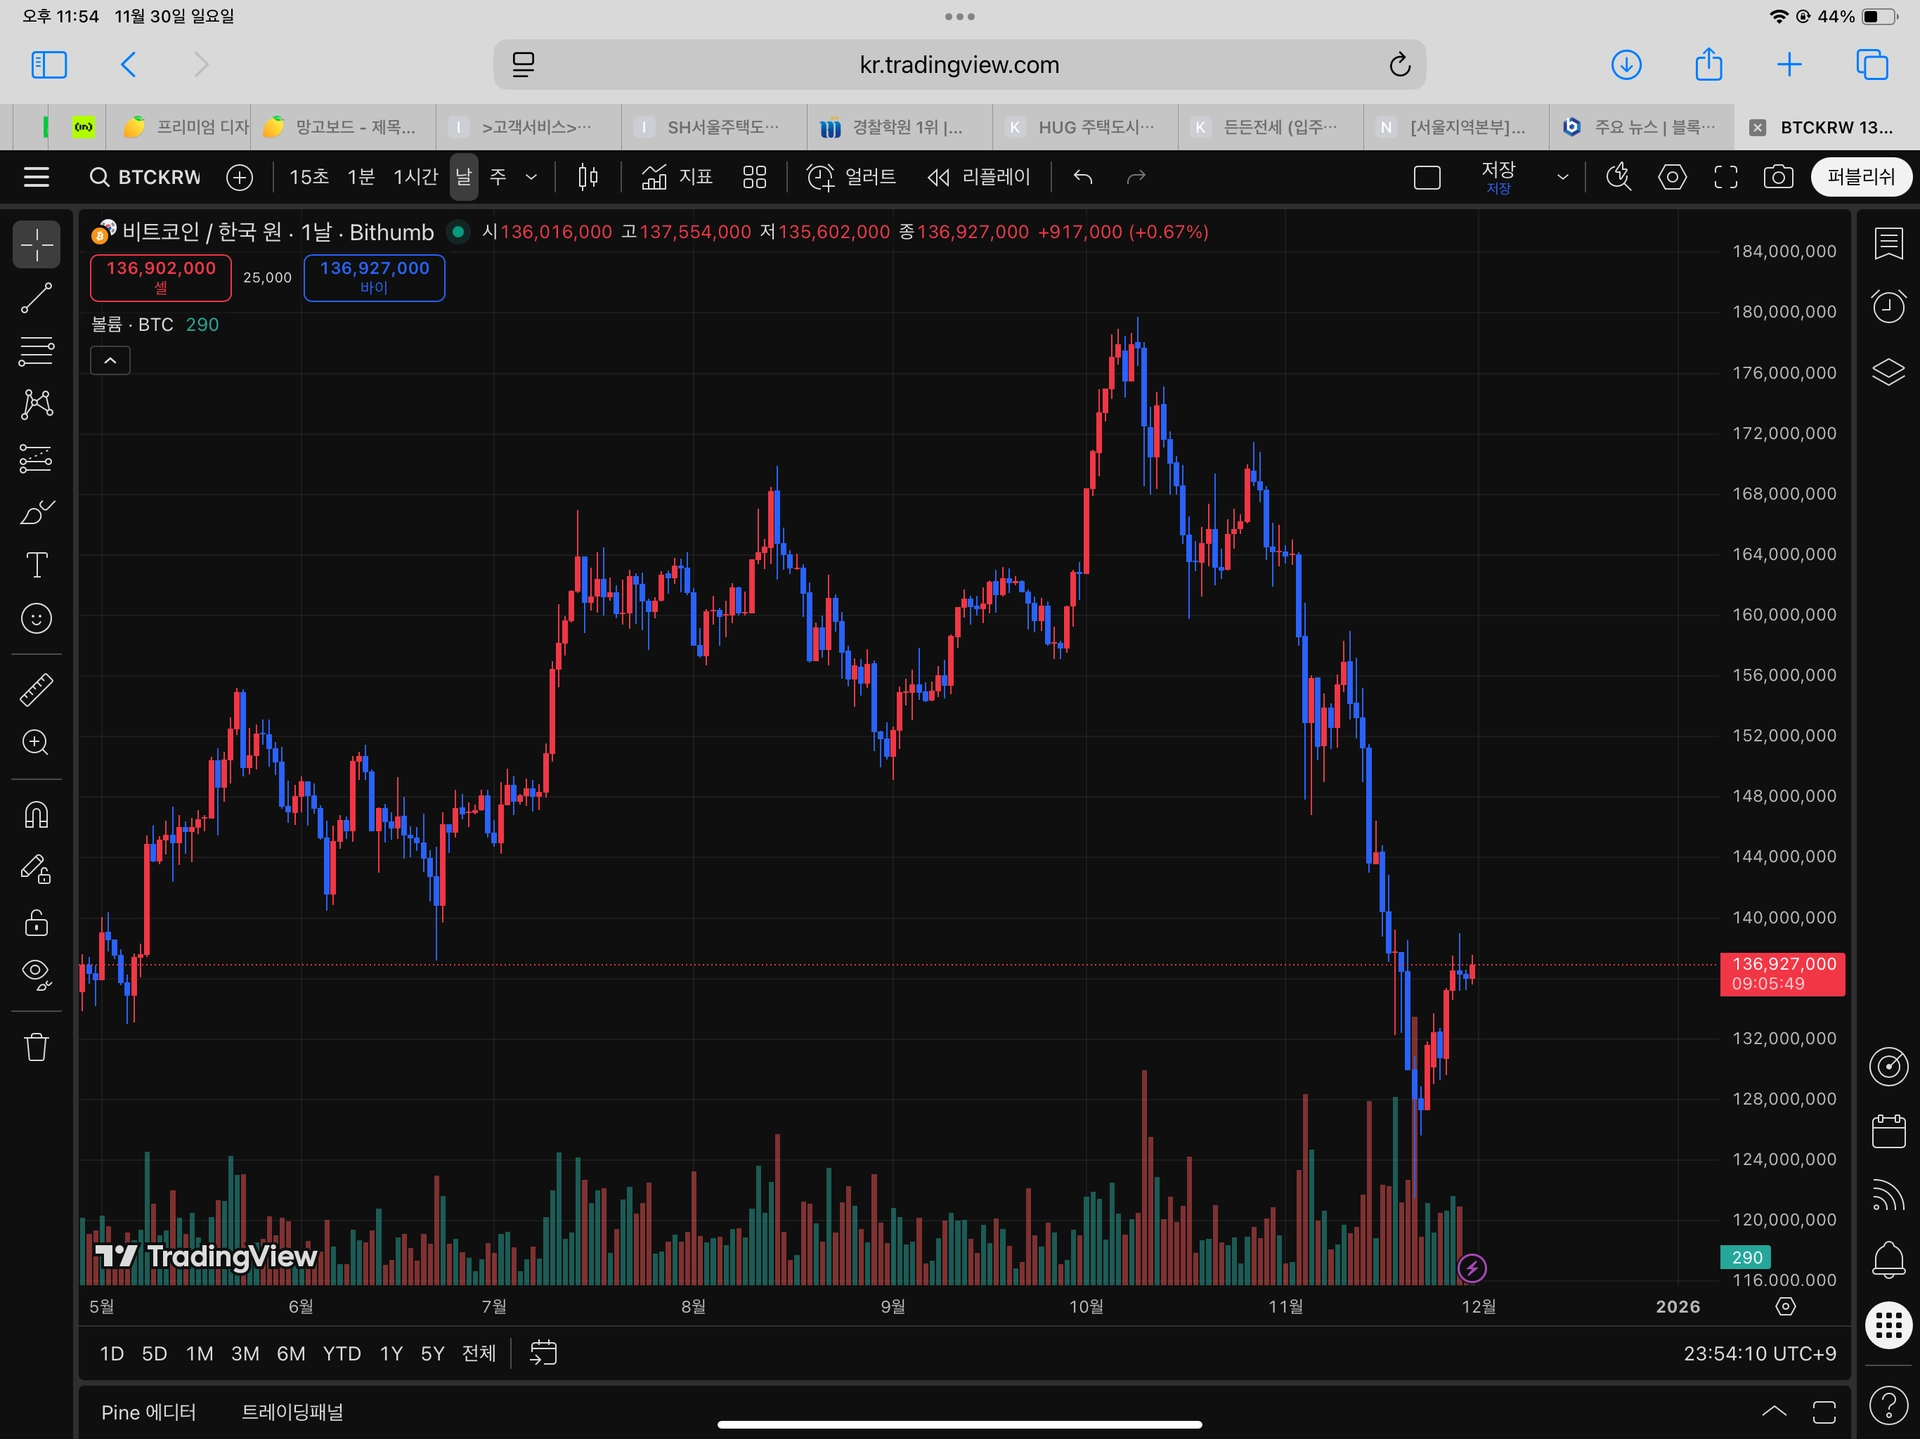This screenshot has width=1920, height=1439.
Task: Select the Fibonacci retracement tool
Action: pos(37,351)
